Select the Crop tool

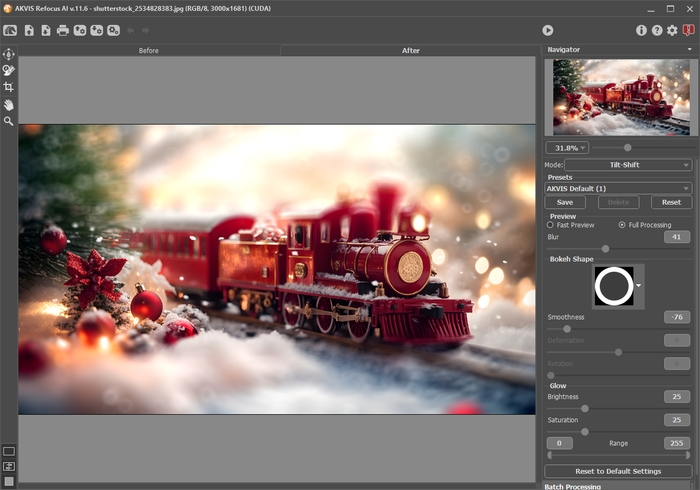[x=8, y=87]
